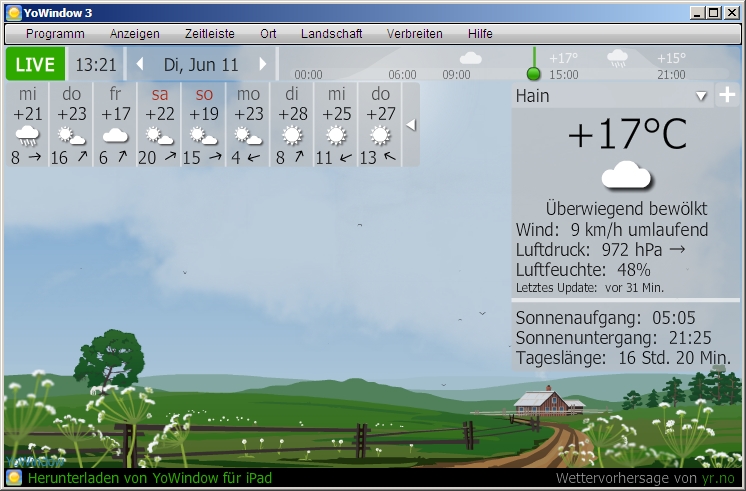
Task: Click 'Überwiegend bewölkt' text
Action: [627, 209]
